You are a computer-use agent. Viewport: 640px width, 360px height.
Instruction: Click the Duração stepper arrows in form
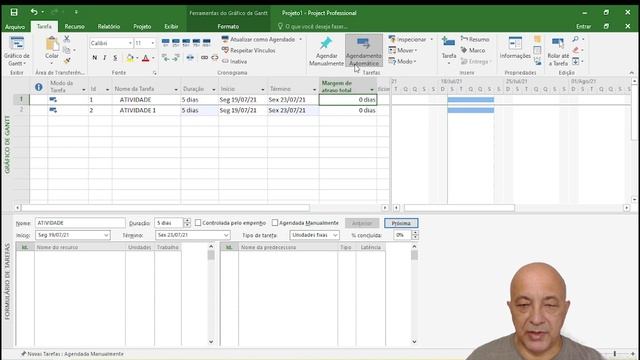tap(187, 223)
